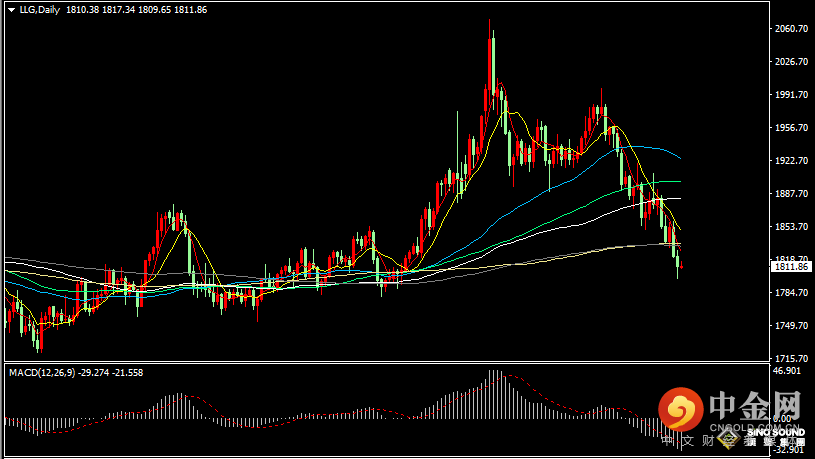Select the MACD(12,26,9) indicator label
Screen dimensions: 815x459
tap(42, 373)
